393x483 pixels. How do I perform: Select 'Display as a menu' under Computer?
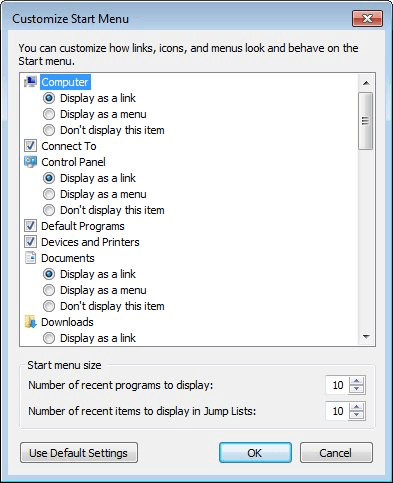[x=49, y=114]
